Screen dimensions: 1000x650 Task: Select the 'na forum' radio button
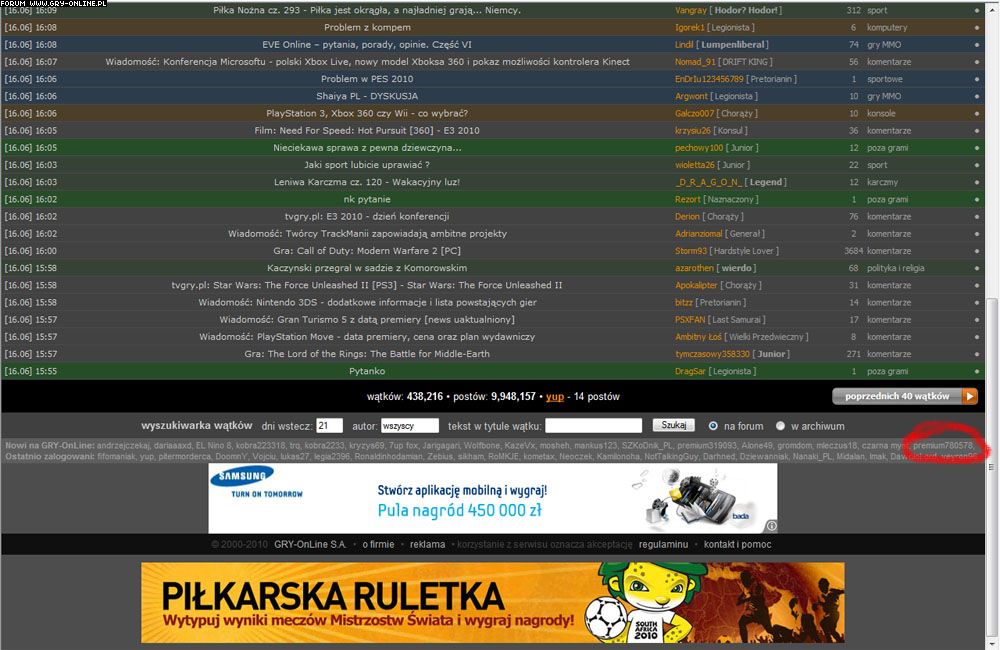tap(713, 425)
